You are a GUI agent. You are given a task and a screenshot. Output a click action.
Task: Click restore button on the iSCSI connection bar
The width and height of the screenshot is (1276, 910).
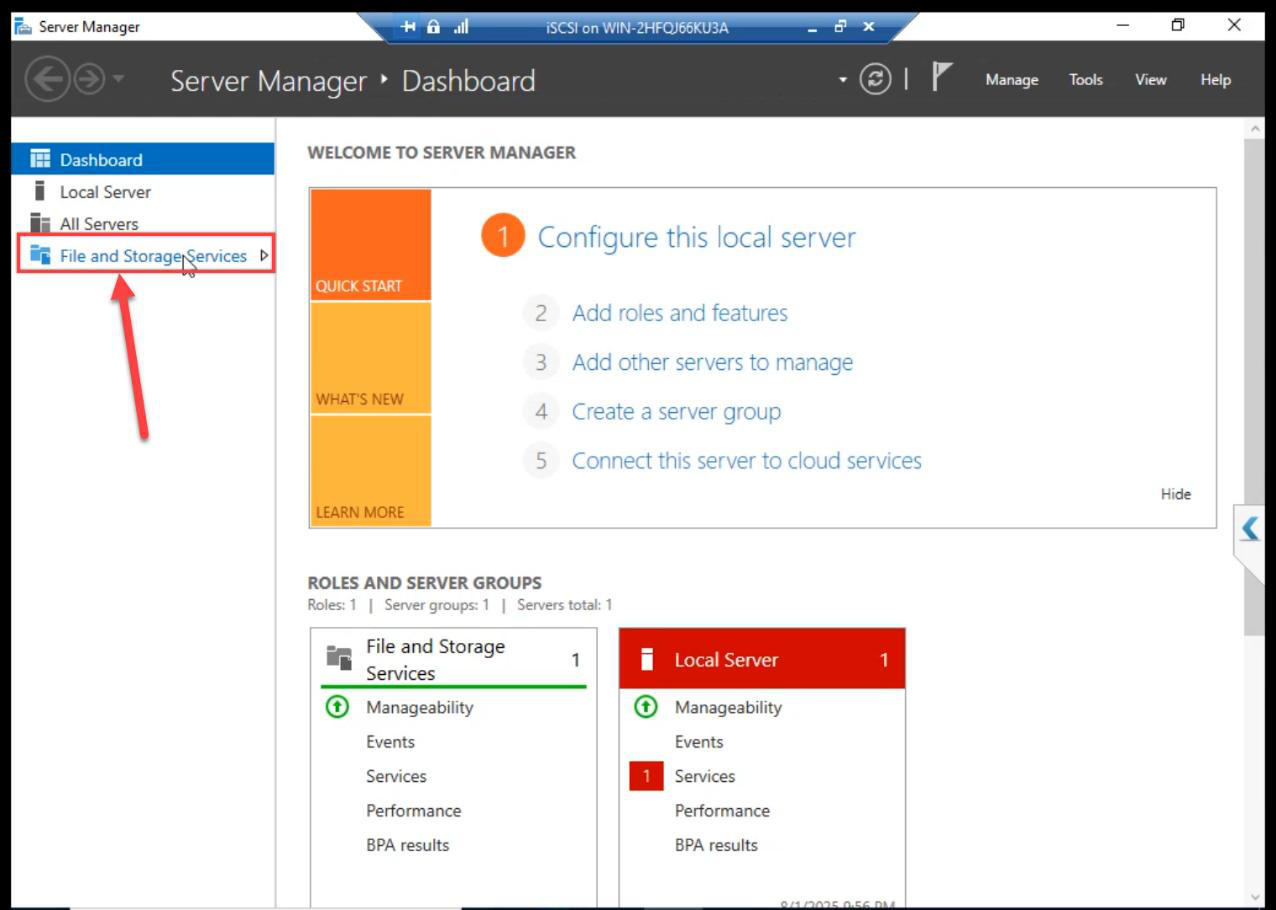pyautogui.click(x=840, y=27)
